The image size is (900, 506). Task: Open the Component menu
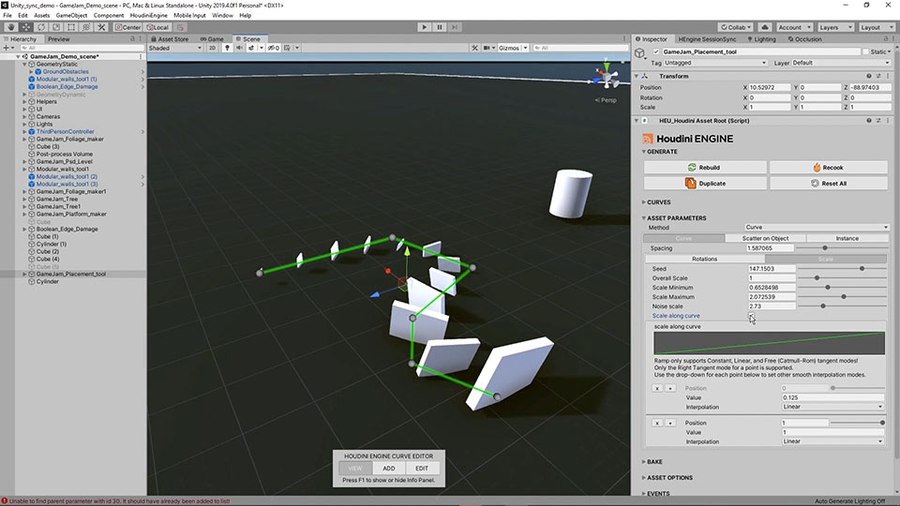click(x=108, y=15)
